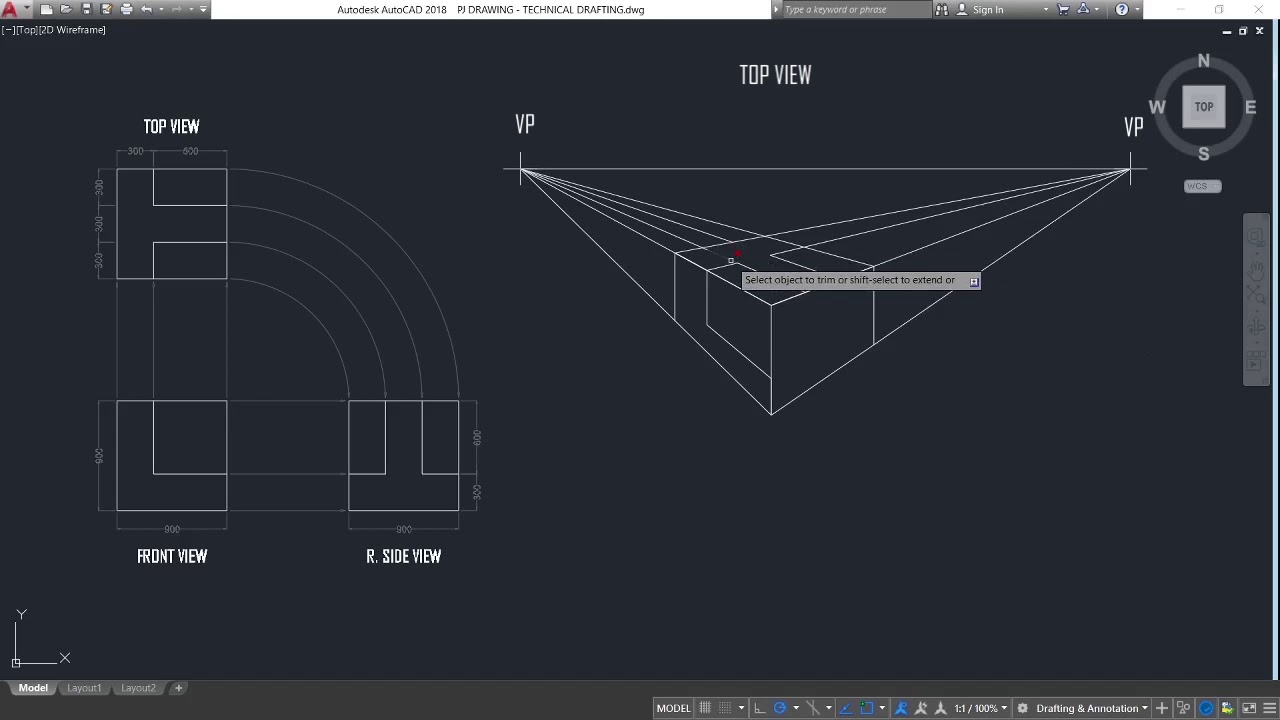
Task: Click N on the ViewCube compass
Action: pos(1204,61)
